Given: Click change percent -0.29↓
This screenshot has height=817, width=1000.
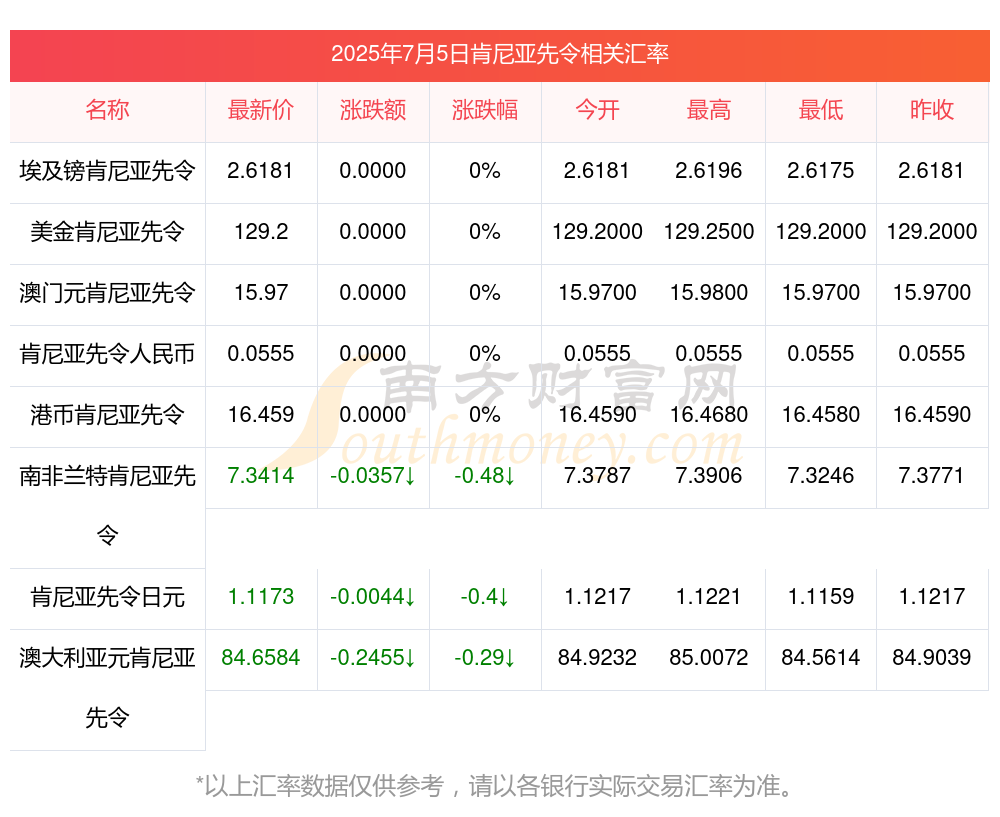Looking at the screenshot, I should (x=485, y=658).
